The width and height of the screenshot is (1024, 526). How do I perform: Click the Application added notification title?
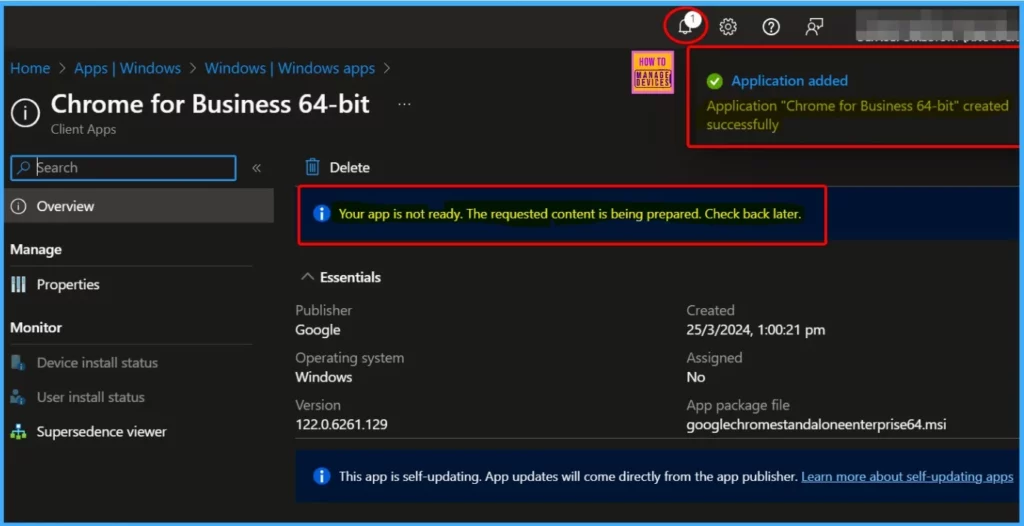(790, 81)
